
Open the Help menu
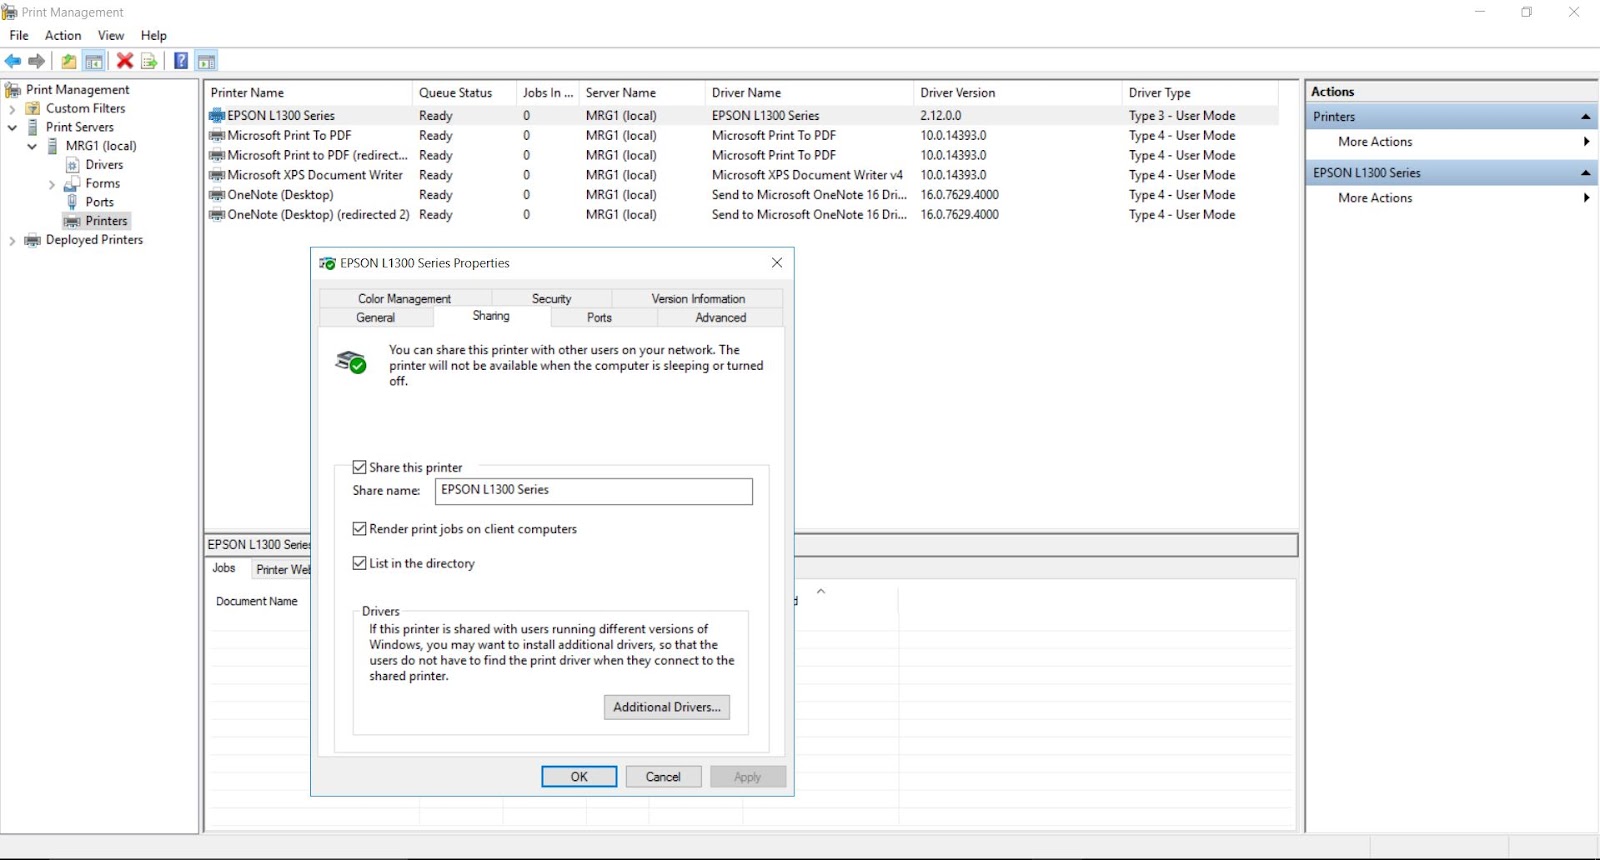(x=154, y=36)
